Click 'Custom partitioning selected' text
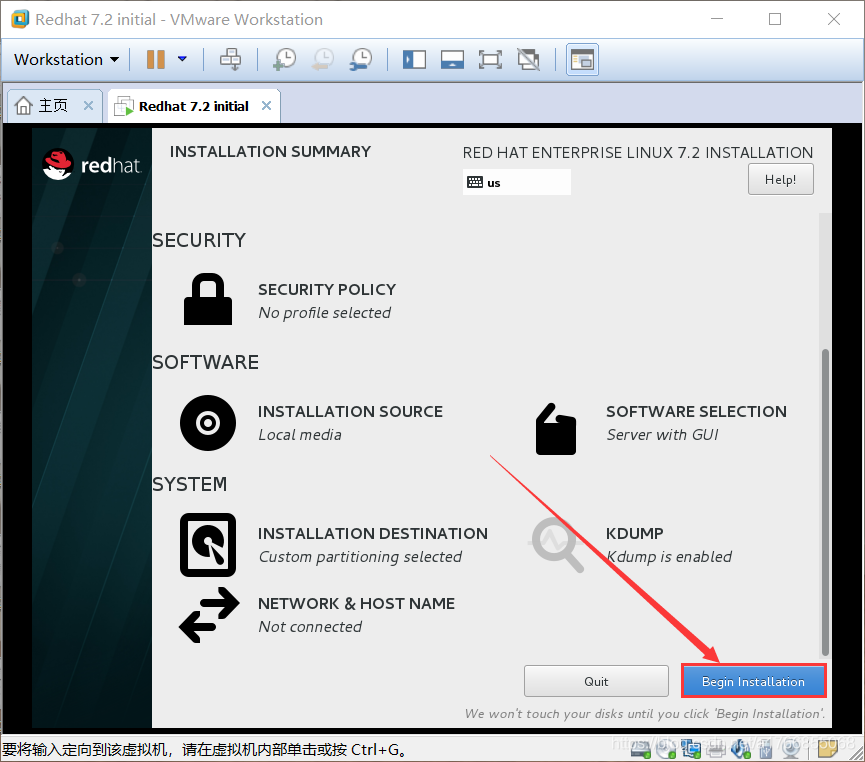The image size is (865, 762). click(360, 557)
